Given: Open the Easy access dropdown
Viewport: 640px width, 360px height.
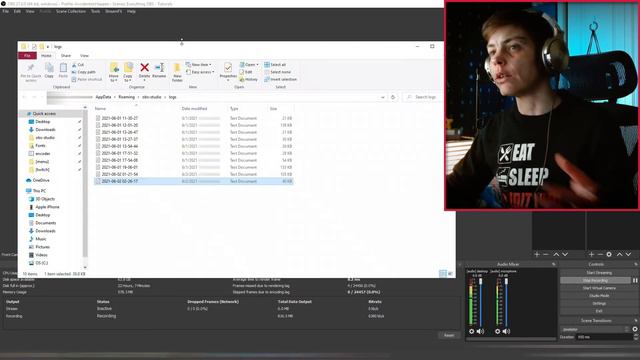Looking at the screenshot, I should click(x=200, y=72).
